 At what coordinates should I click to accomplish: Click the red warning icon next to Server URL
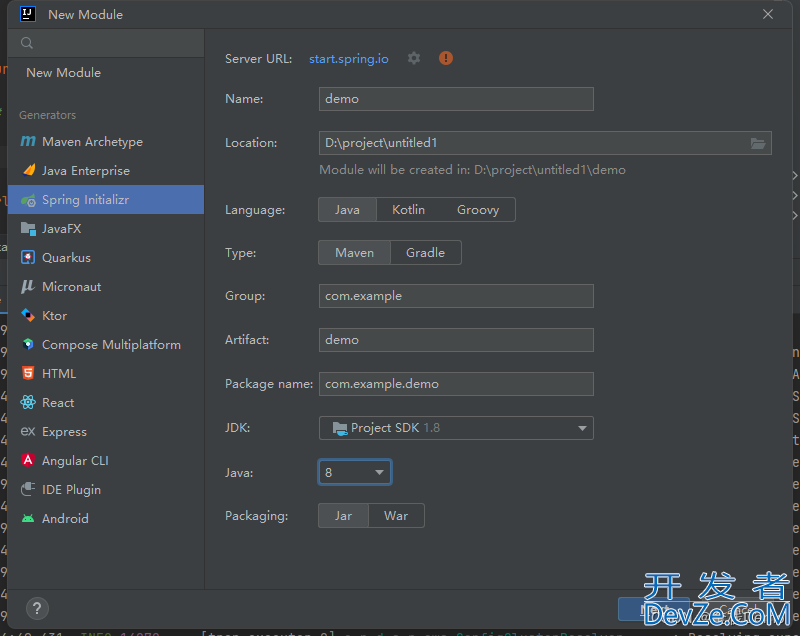click(x=446, y=58)
